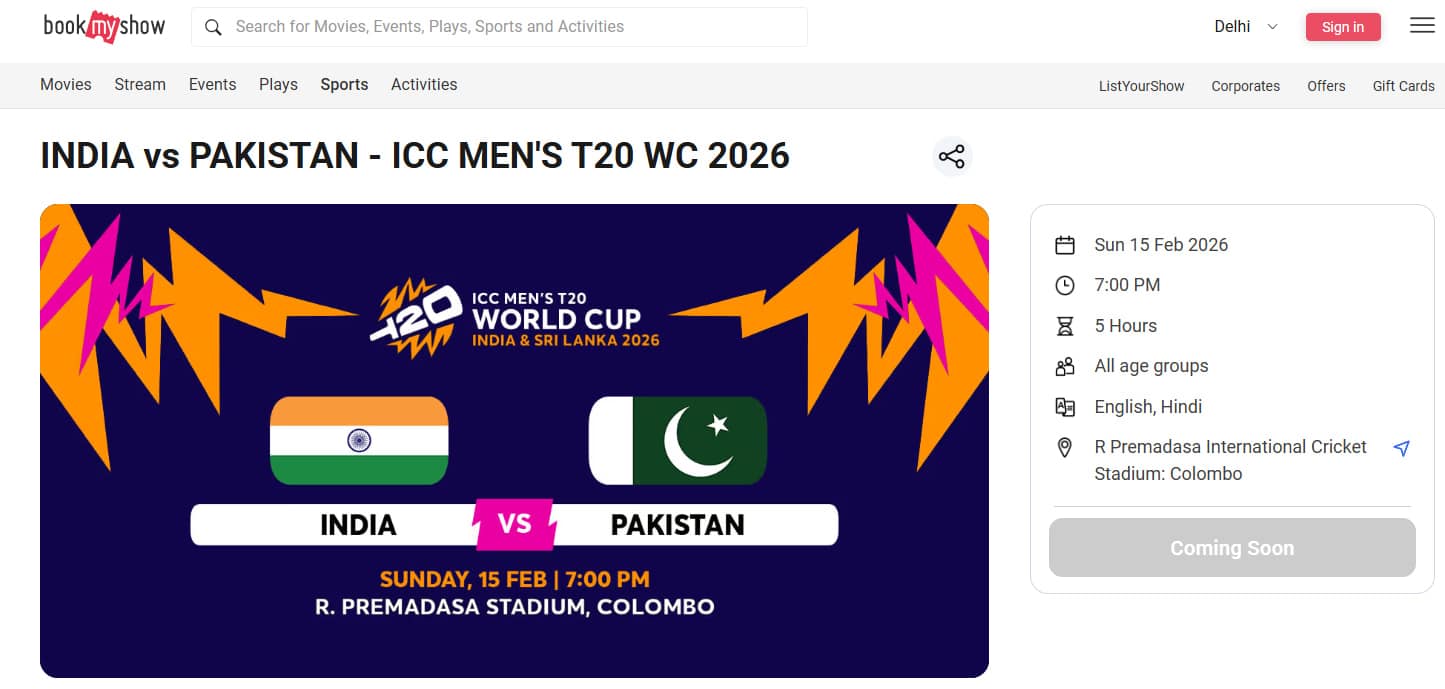Open the Offers page
Image resolution: width=1445 pixels, height=689 pixels.
point(1326,86)
